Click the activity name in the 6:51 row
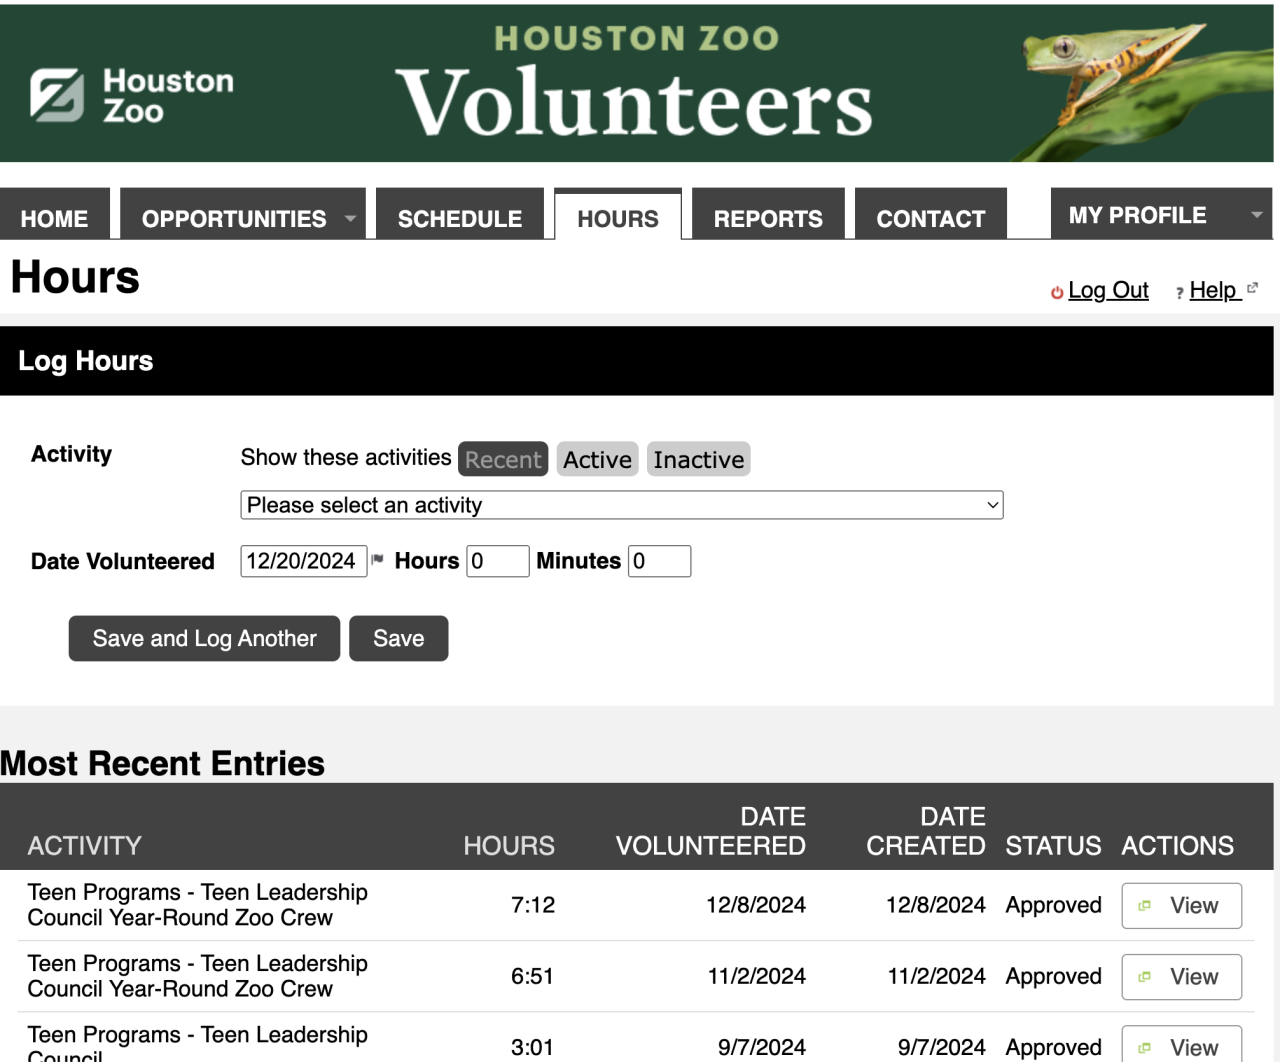 pos(198,976)
